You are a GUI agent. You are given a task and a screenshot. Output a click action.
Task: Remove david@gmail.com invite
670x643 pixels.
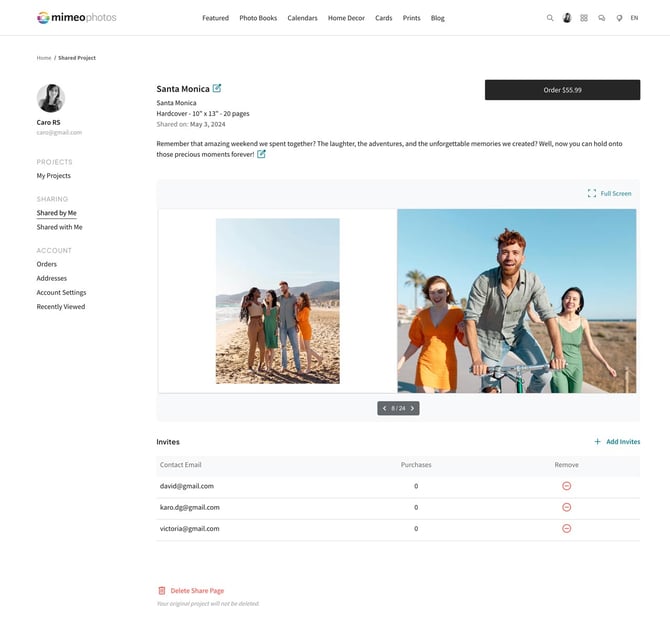[566, 486]
